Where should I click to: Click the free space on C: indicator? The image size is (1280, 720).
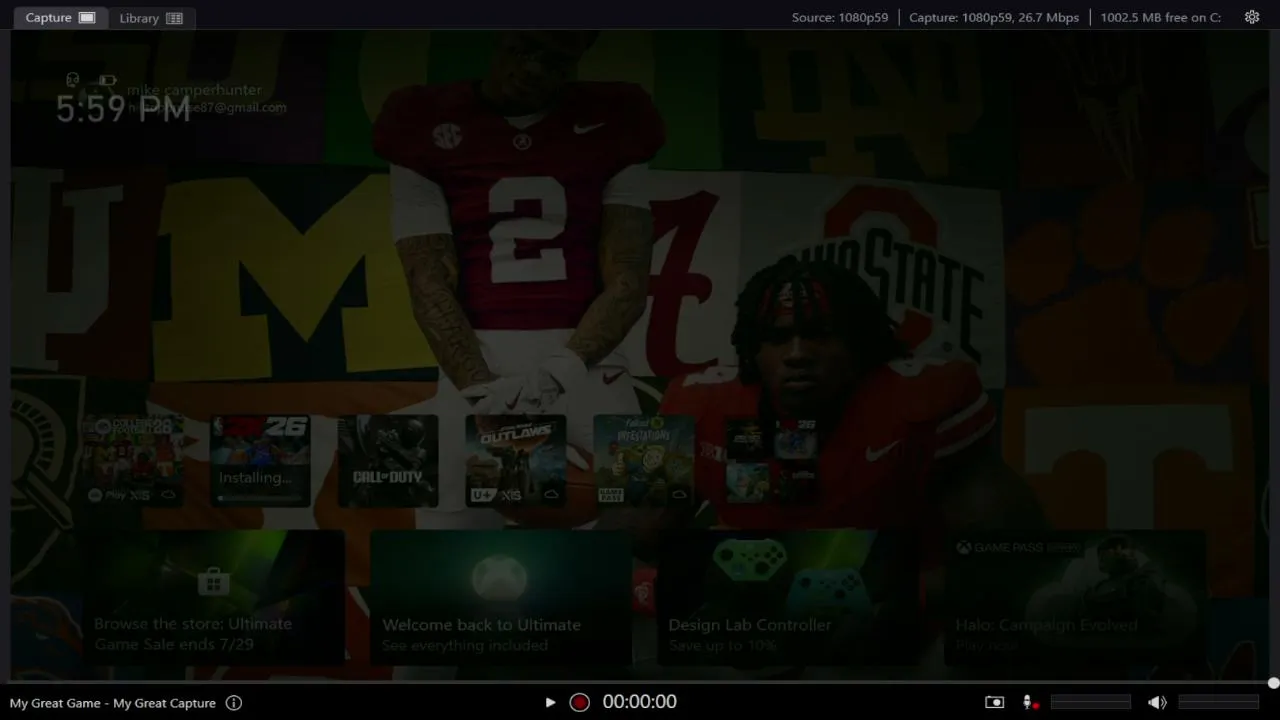(1161, 17)
